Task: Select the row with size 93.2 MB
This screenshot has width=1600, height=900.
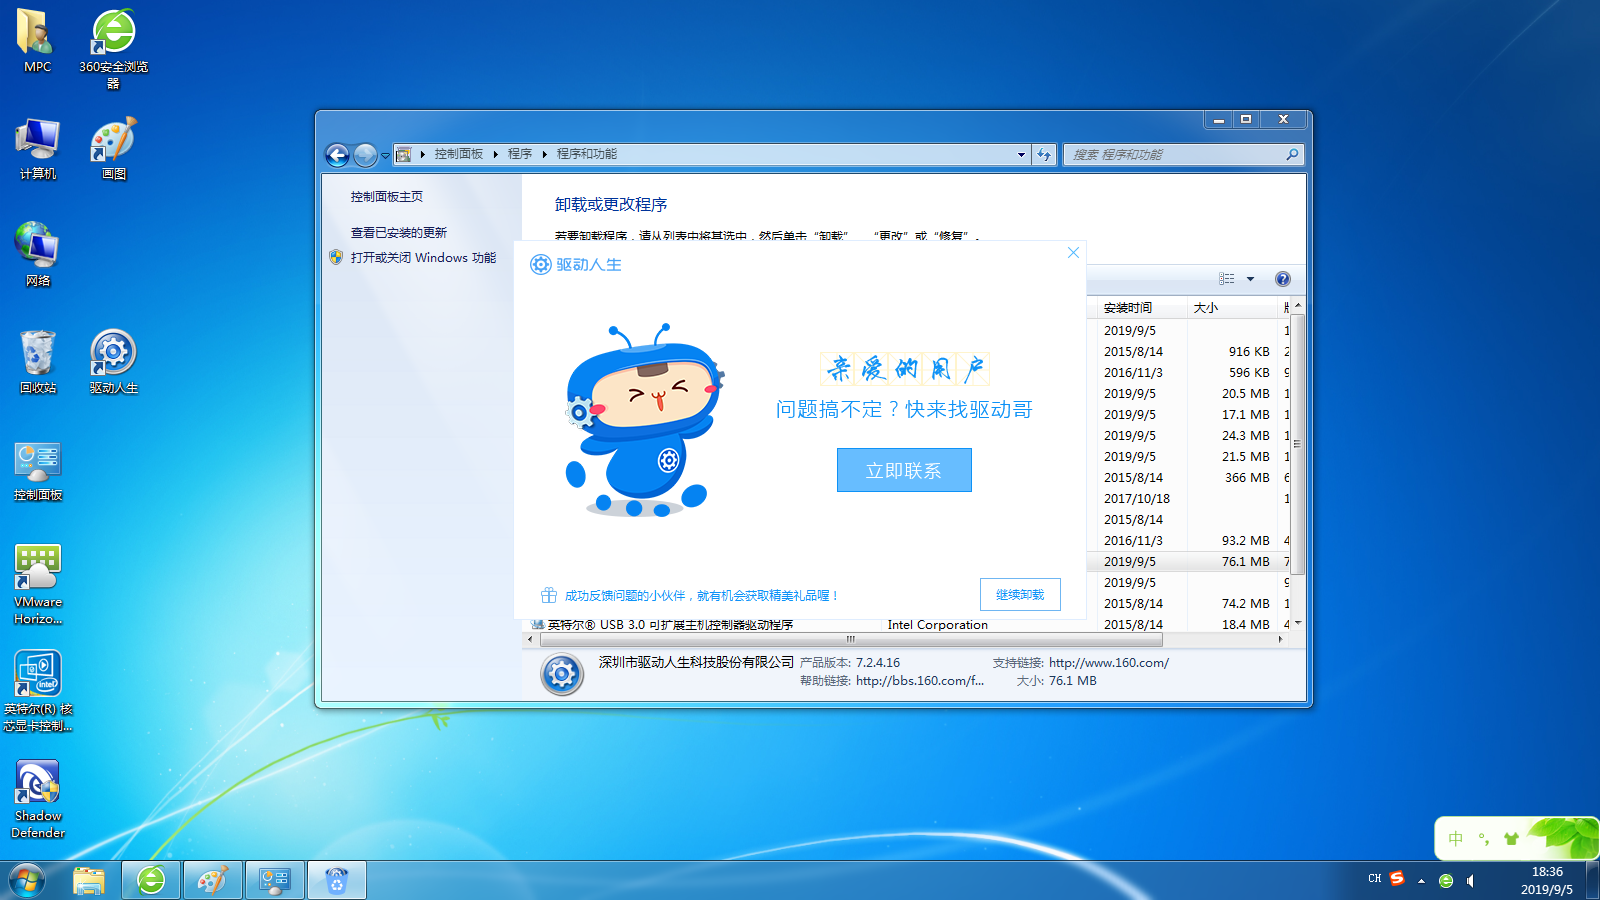Action: point(1188,540)
